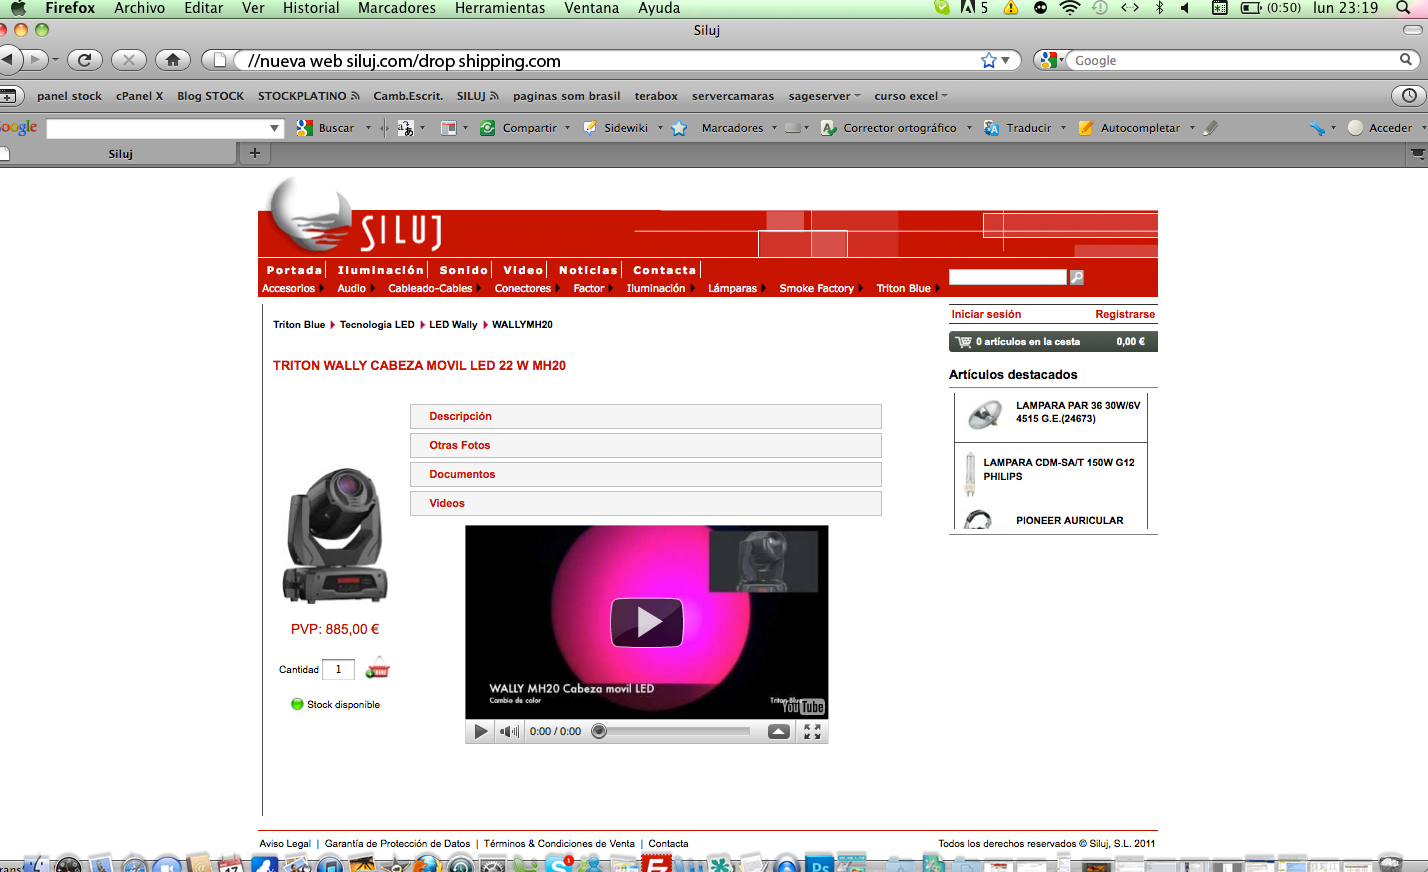
Task: Click the YouTube logo on the video
Action: click(803, 707)
